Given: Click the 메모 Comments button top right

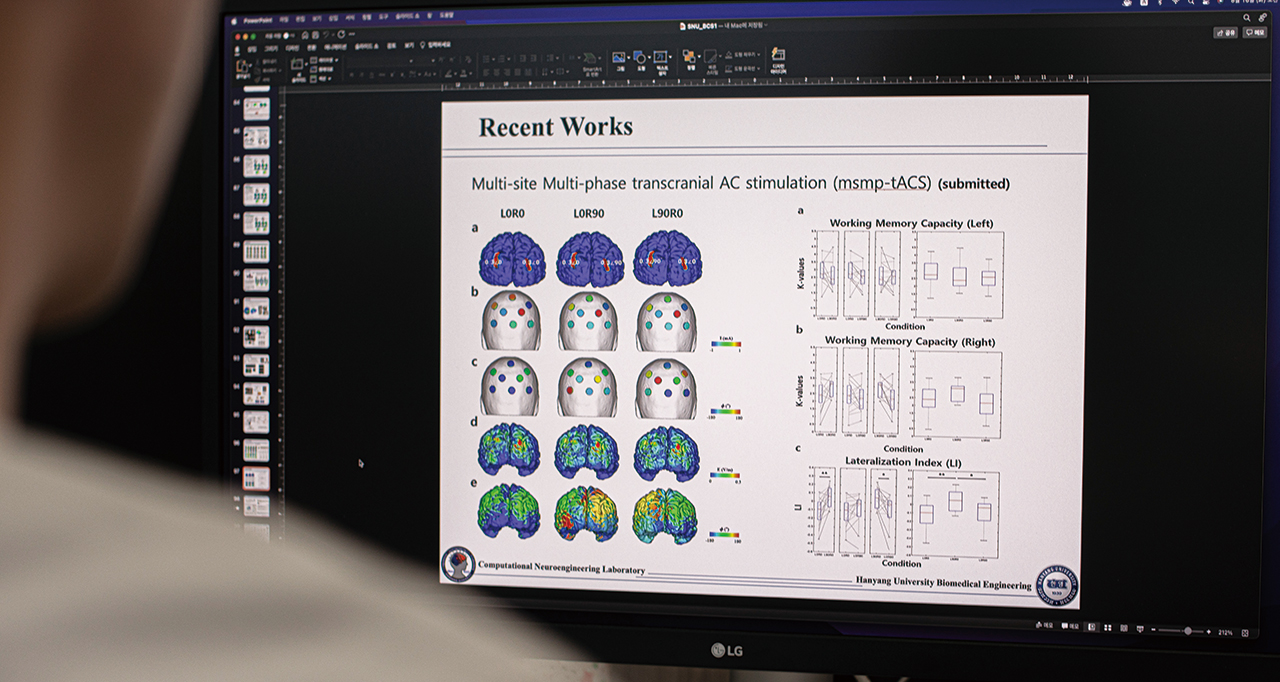Looking at the screenshot, I should click(1255, 33).
